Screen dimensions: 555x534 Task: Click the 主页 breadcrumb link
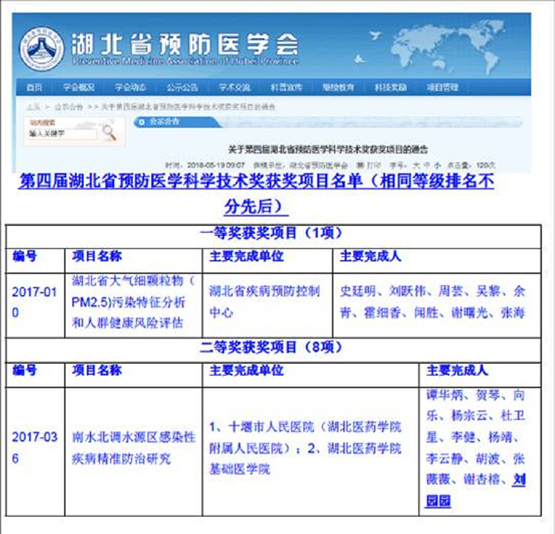[33, 107]
